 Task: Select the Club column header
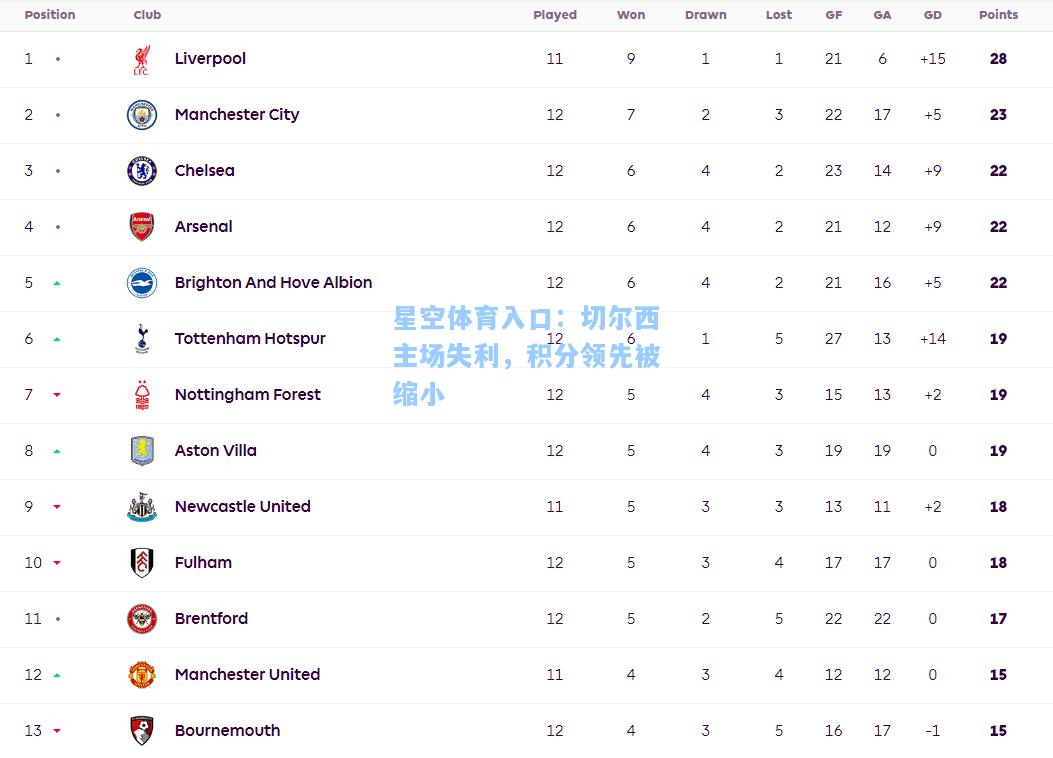pyautogui.click(x=147, y=15)
